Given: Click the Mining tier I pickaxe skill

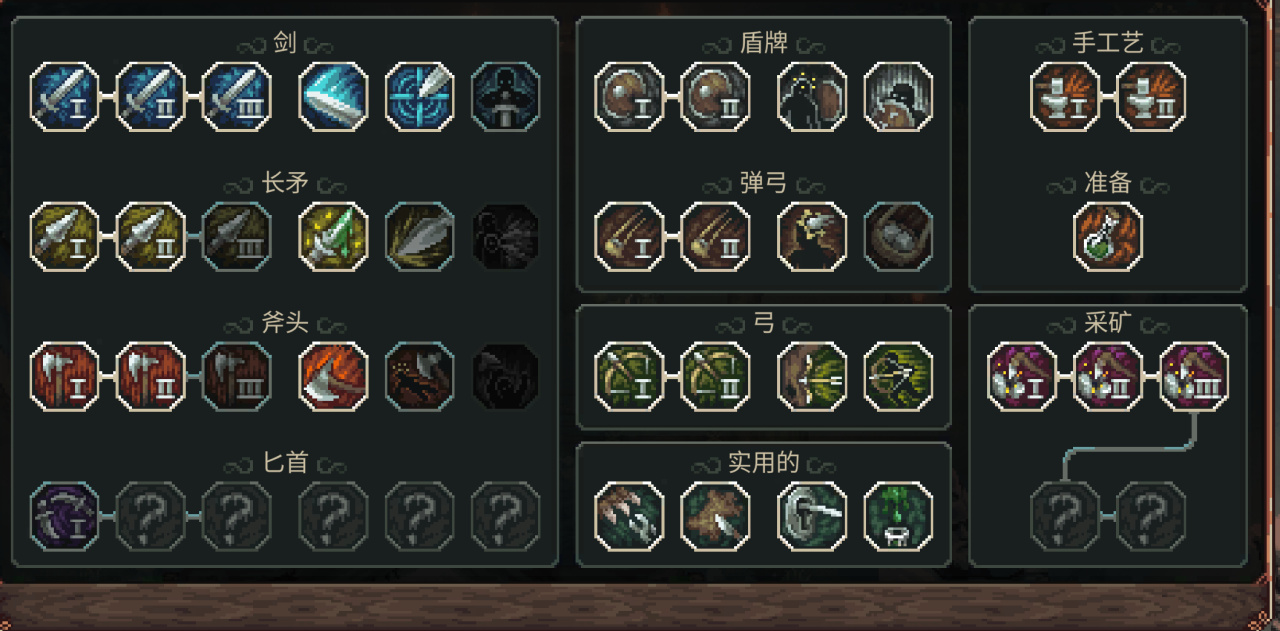Looking at the screenshot, I should click(1022, 377).
